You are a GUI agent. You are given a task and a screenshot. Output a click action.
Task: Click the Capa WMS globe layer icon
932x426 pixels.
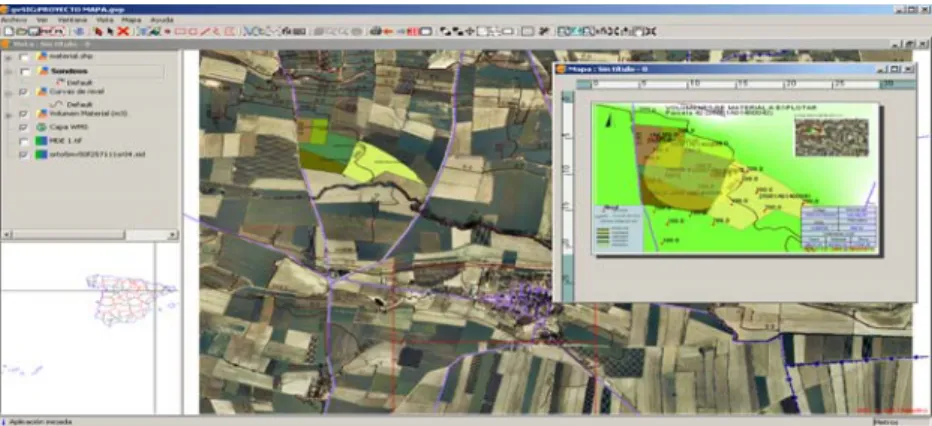[x=41, y=127]
